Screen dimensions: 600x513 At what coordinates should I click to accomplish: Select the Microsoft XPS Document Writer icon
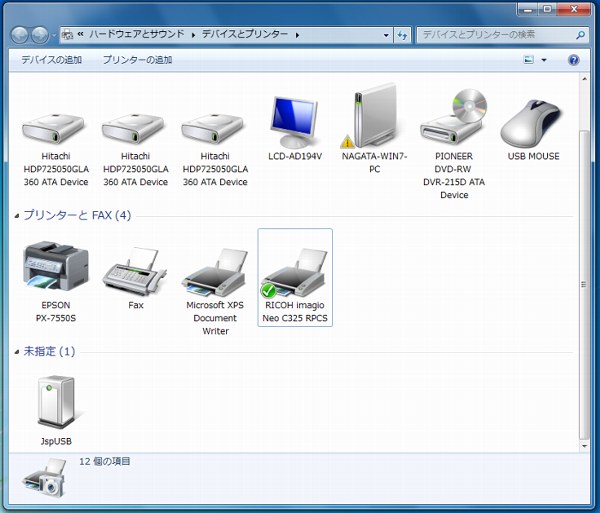coord(215,272)
